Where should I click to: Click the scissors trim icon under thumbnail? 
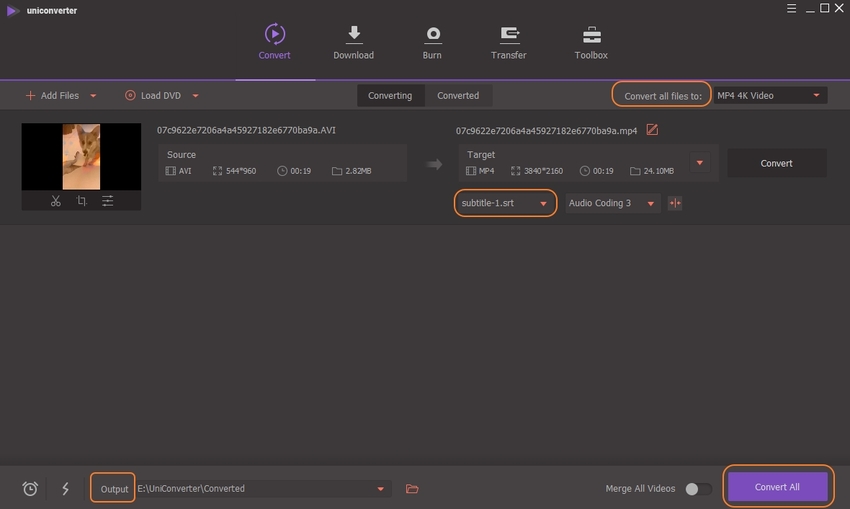pyautogui.click(x=56, y=201)
